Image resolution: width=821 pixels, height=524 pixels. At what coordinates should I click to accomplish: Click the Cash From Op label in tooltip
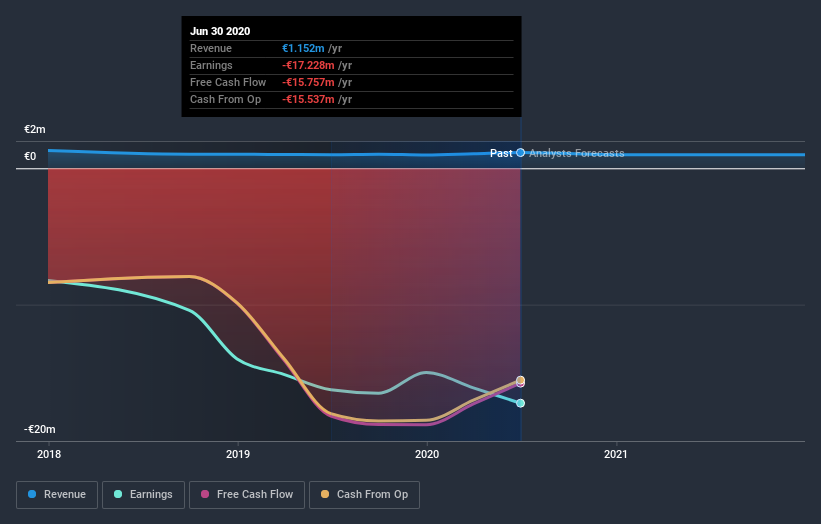[225, 99]
